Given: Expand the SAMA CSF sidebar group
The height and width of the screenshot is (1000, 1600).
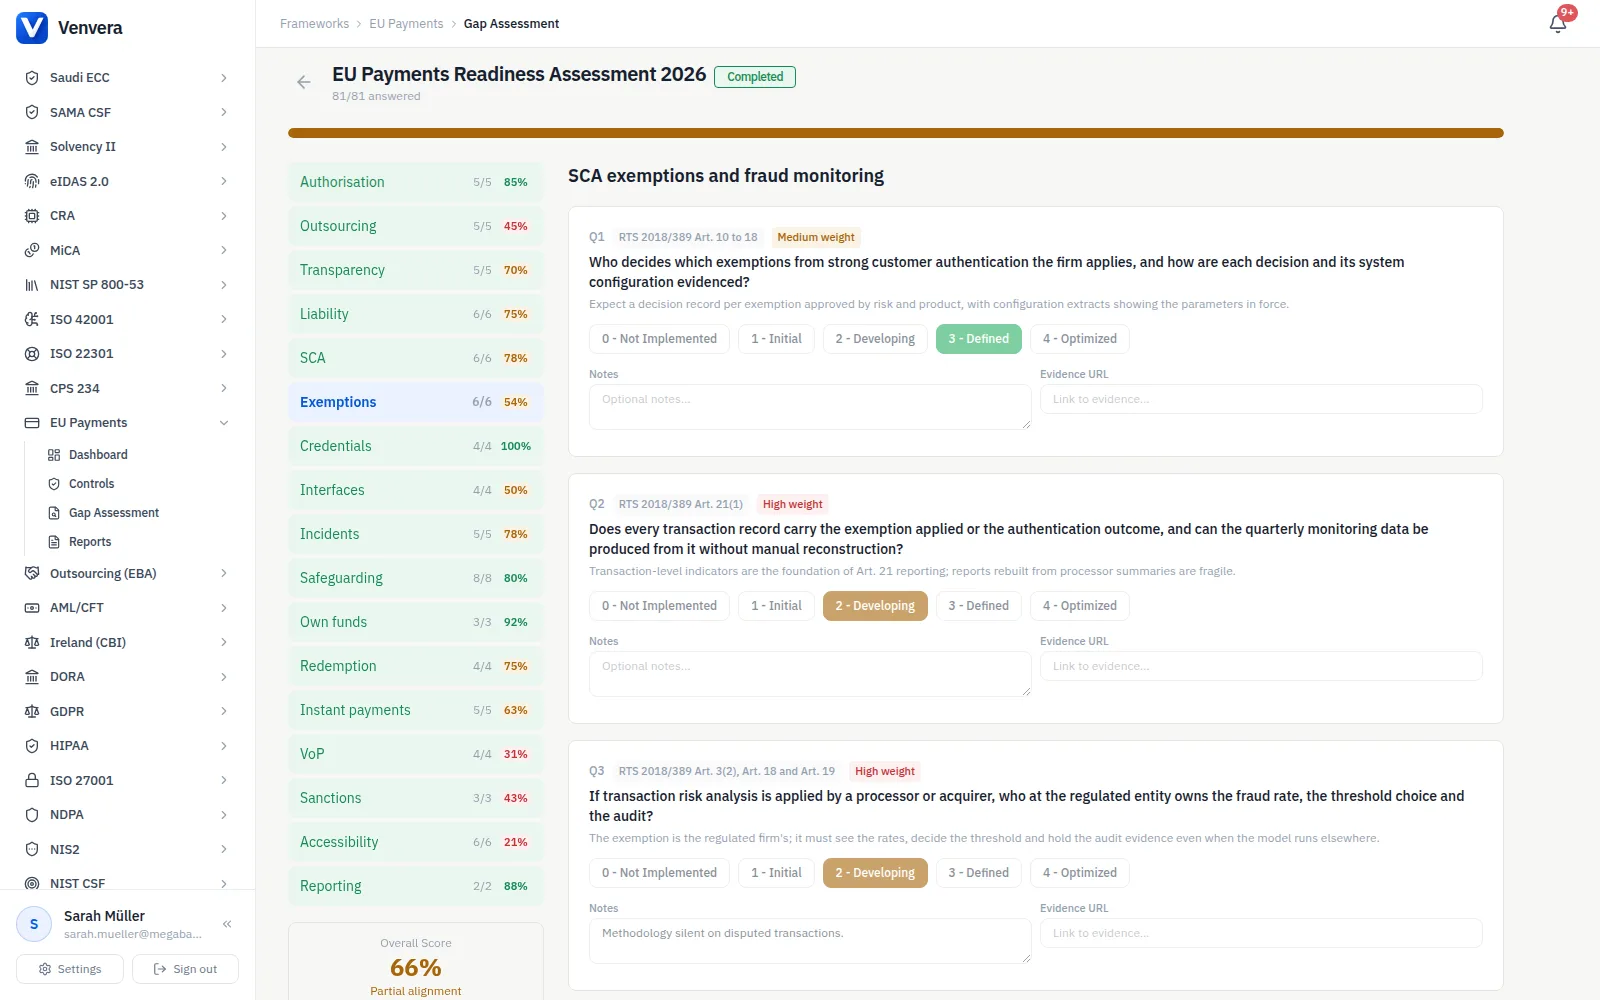Looking at the screenshot, I should 224,112.
